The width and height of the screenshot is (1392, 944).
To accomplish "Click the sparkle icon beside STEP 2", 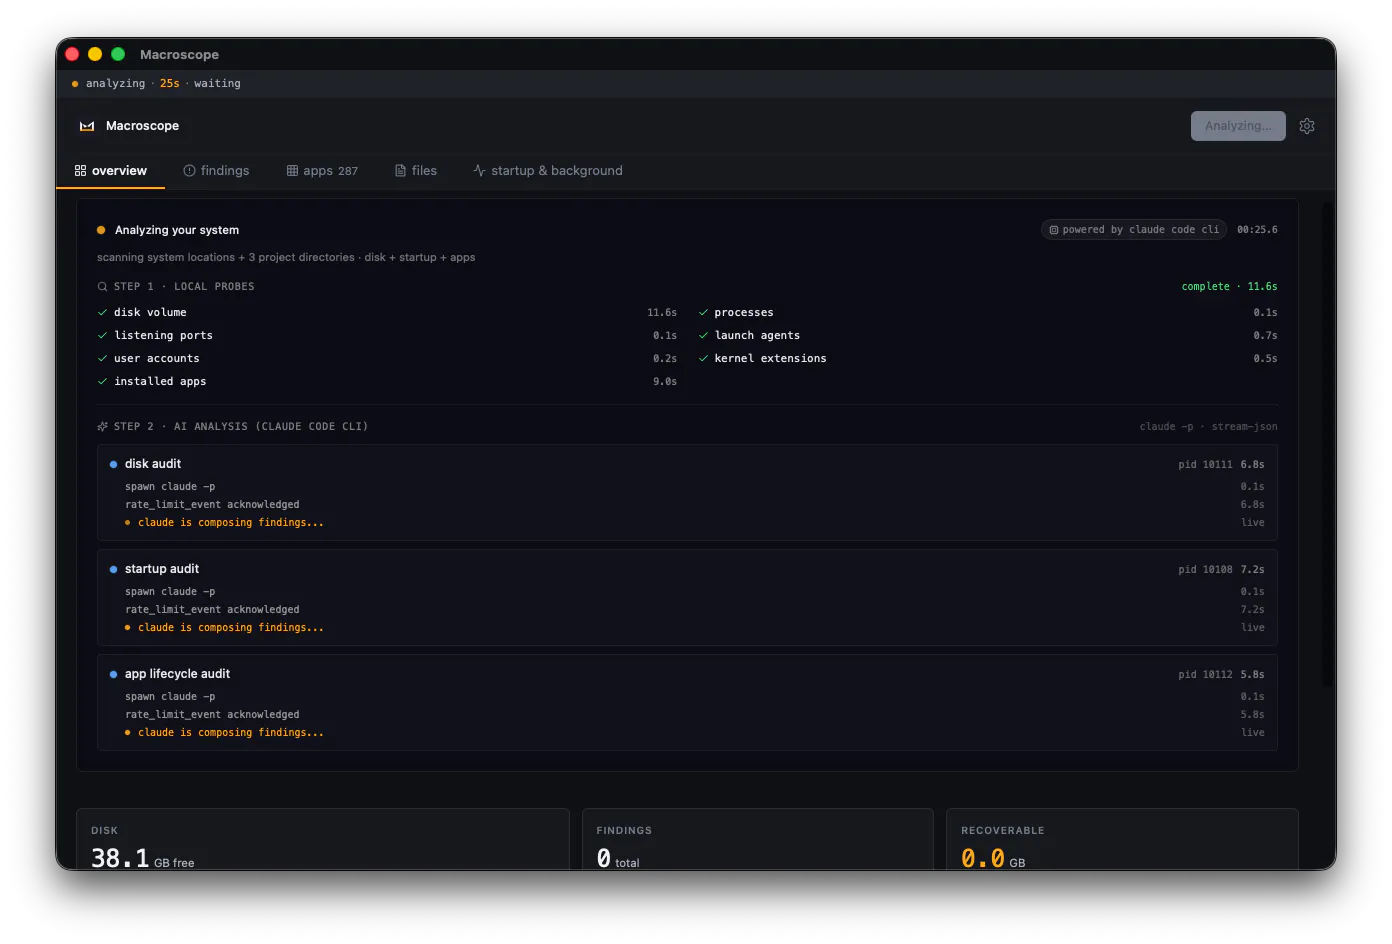I will point(102,427).
